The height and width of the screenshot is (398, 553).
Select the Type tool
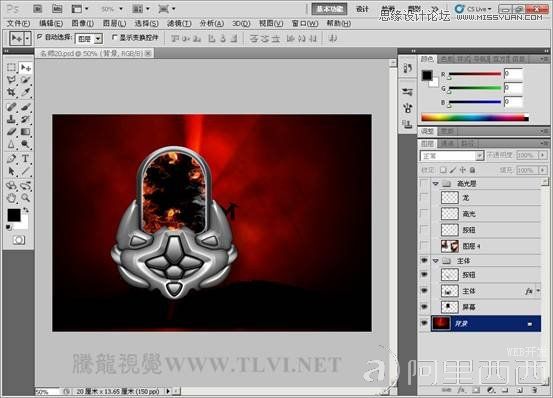pos(25,159)
